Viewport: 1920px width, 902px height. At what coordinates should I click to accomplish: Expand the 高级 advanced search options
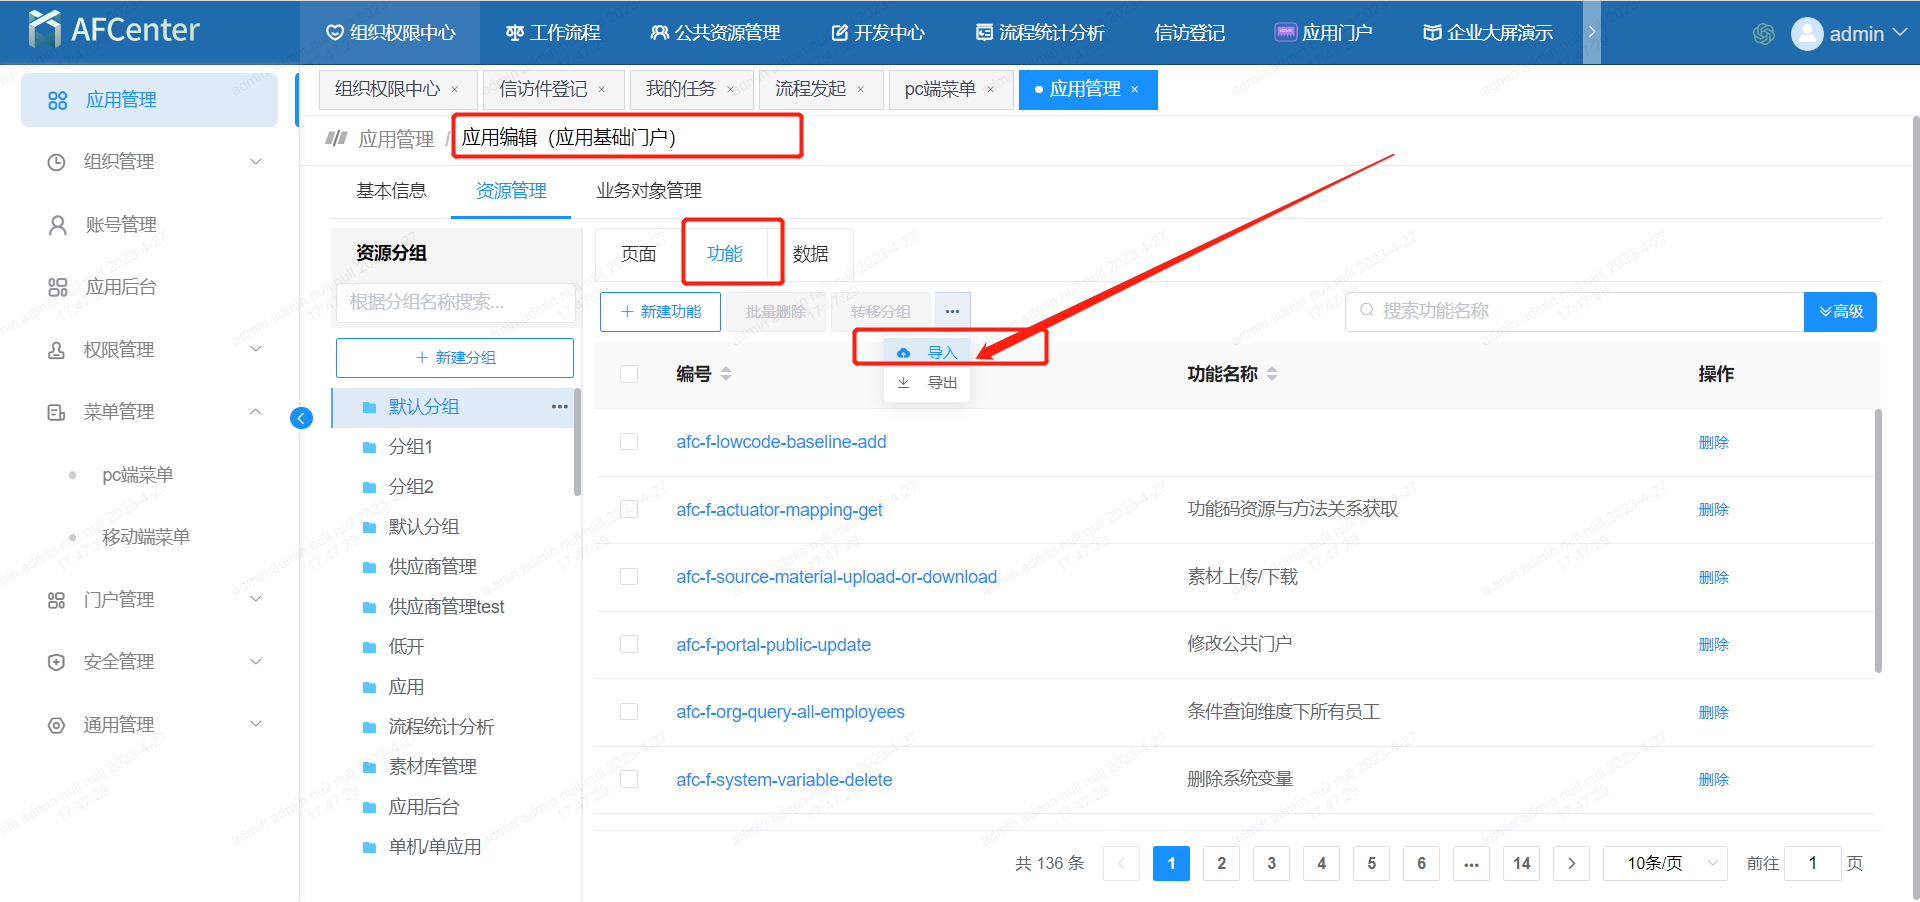point(1840,312)
